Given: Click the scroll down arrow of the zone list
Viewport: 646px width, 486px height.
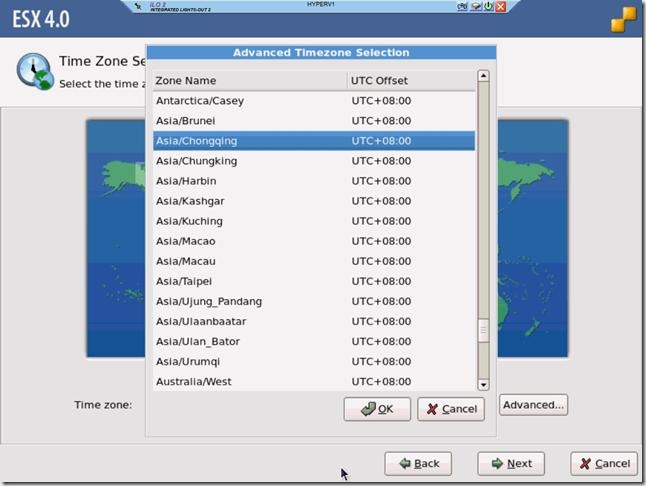Looking at the screenshot, I should (x=483, y=385).
